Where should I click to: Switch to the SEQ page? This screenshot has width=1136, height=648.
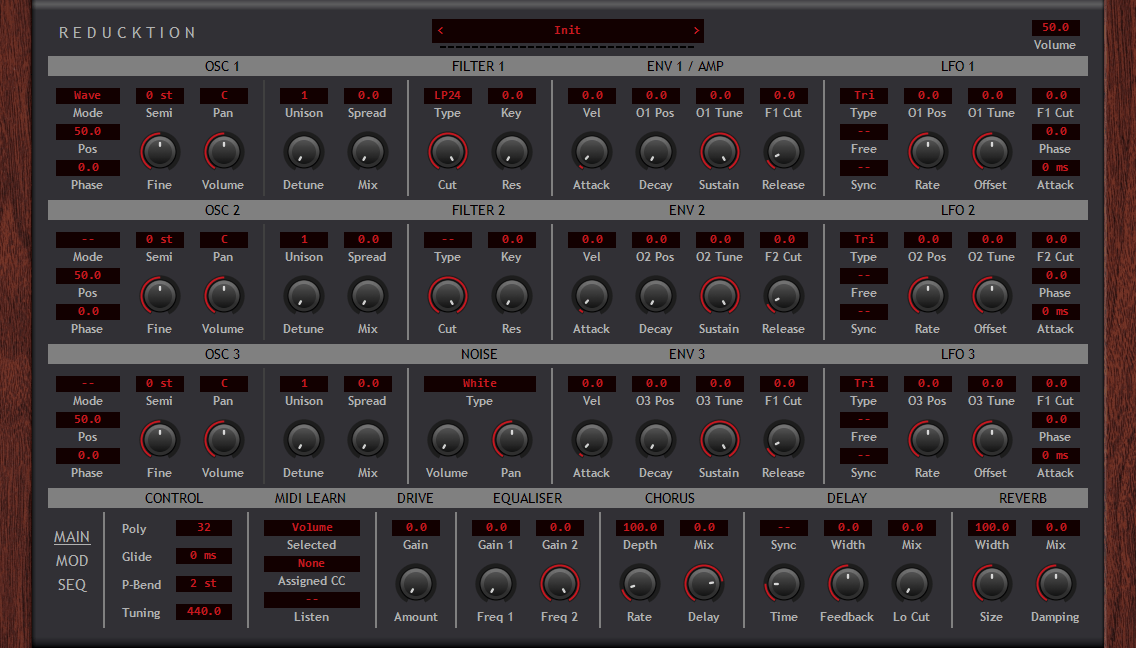(x=72, y=585)
